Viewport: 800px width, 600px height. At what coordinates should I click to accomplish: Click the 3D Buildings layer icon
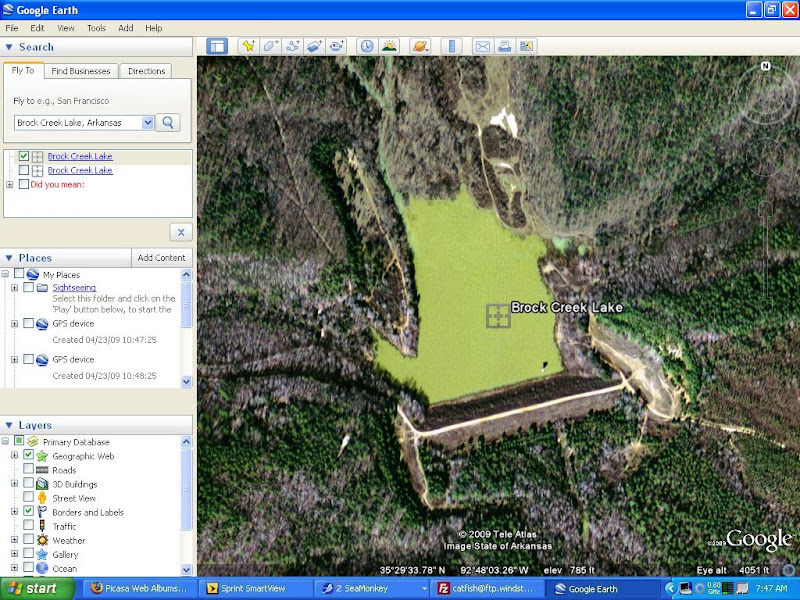[x=42, y=484]
